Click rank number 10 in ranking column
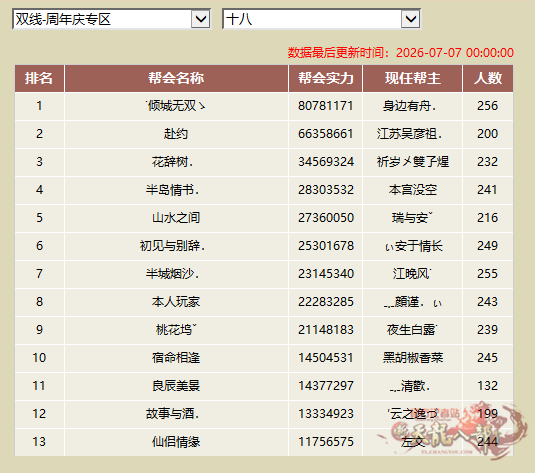 point(39,358)
